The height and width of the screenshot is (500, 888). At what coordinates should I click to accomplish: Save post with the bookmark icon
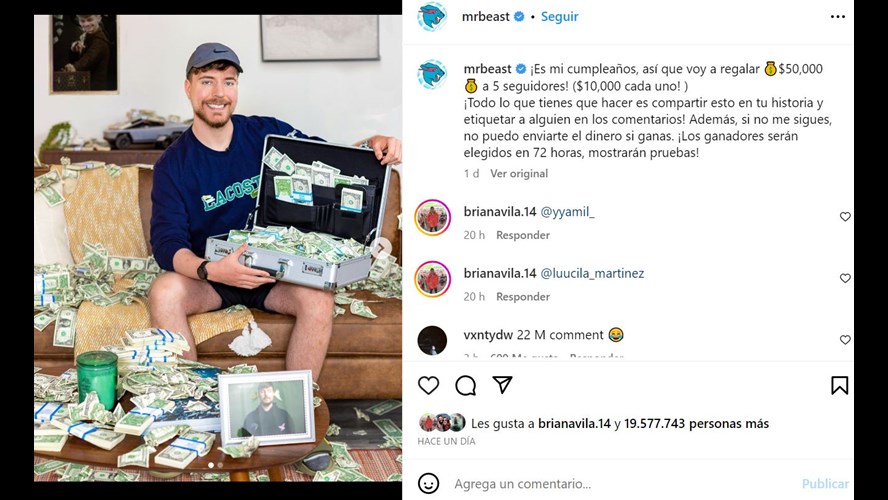tap(839, 386)
